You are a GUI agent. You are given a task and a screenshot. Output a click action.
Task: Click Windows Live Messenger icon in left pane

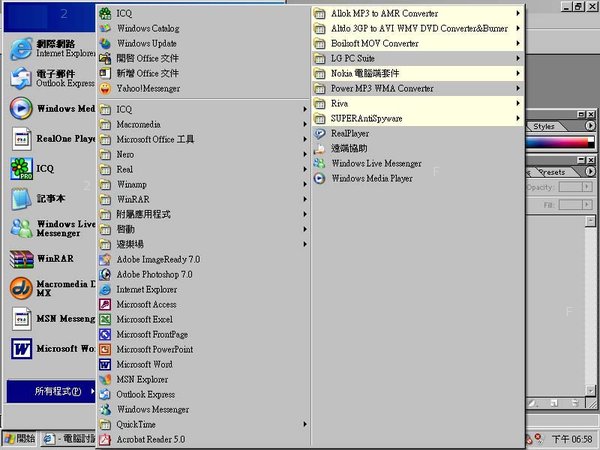tap(21, 228)
